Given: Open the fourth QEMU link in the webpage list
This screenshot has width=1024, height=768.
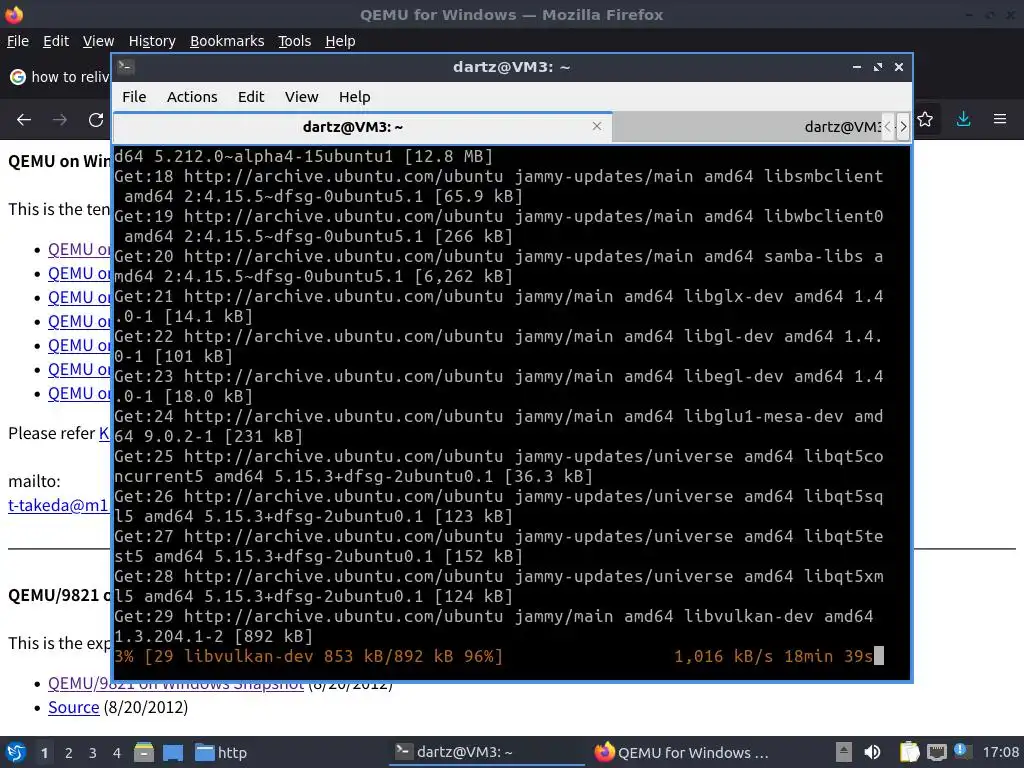Looking at the screenshot, I should coord(79,321).
